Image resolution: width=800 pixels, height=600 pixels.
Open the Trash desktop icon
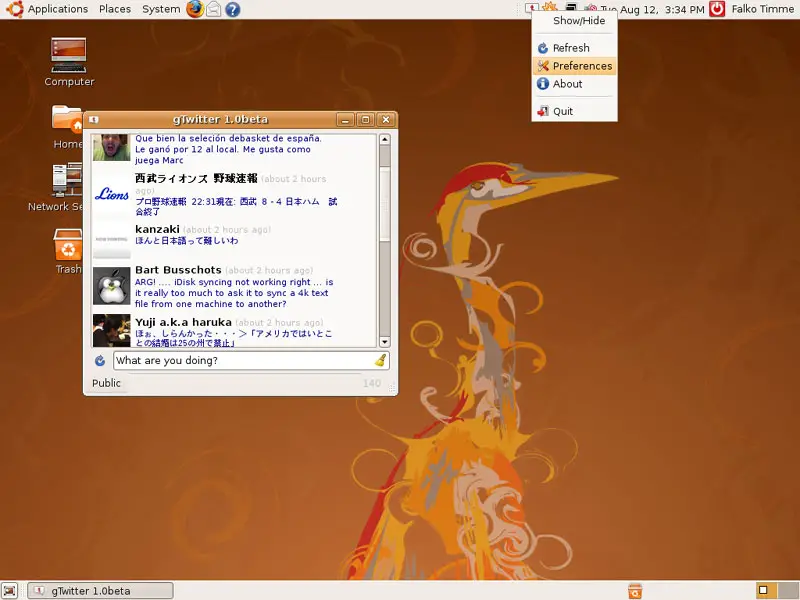click(68, 251)
